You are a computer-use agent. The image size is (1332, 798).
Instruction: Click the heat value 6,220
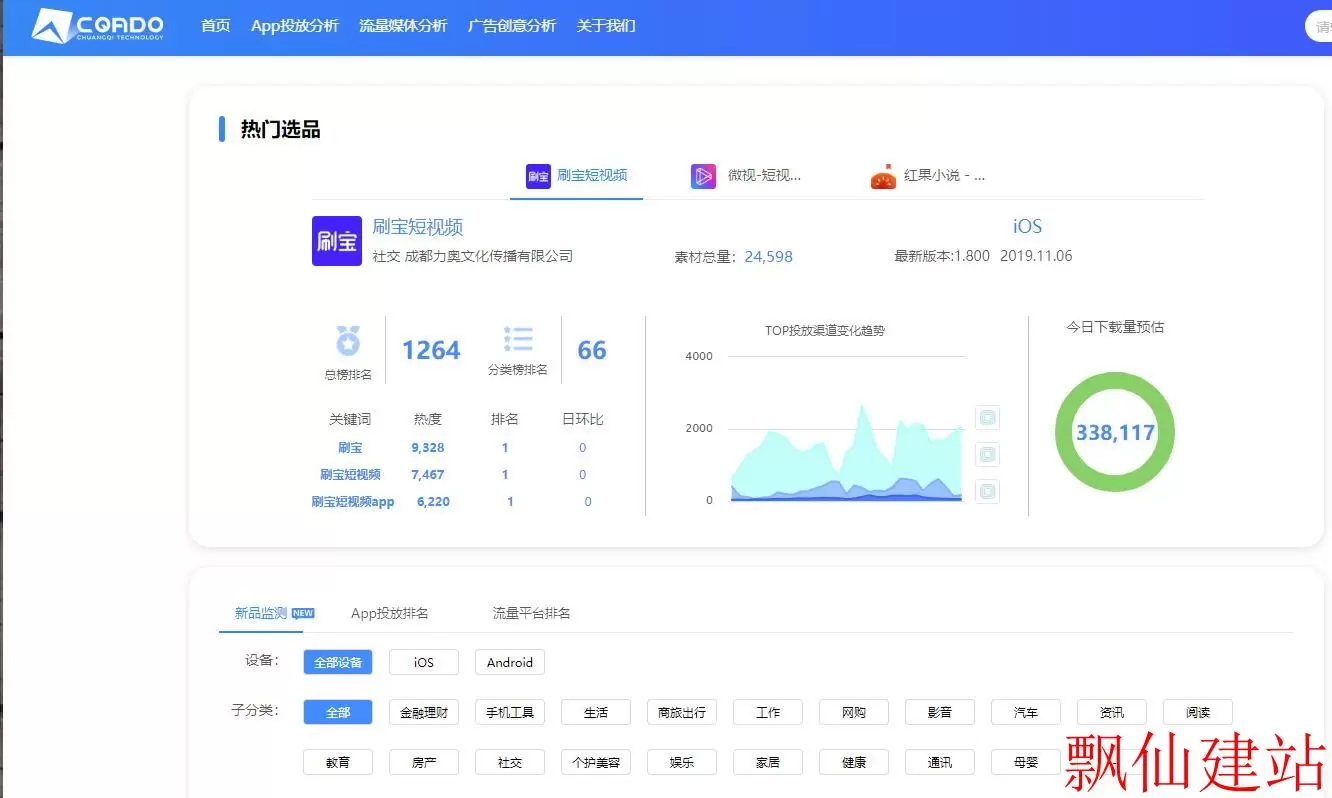433,502
